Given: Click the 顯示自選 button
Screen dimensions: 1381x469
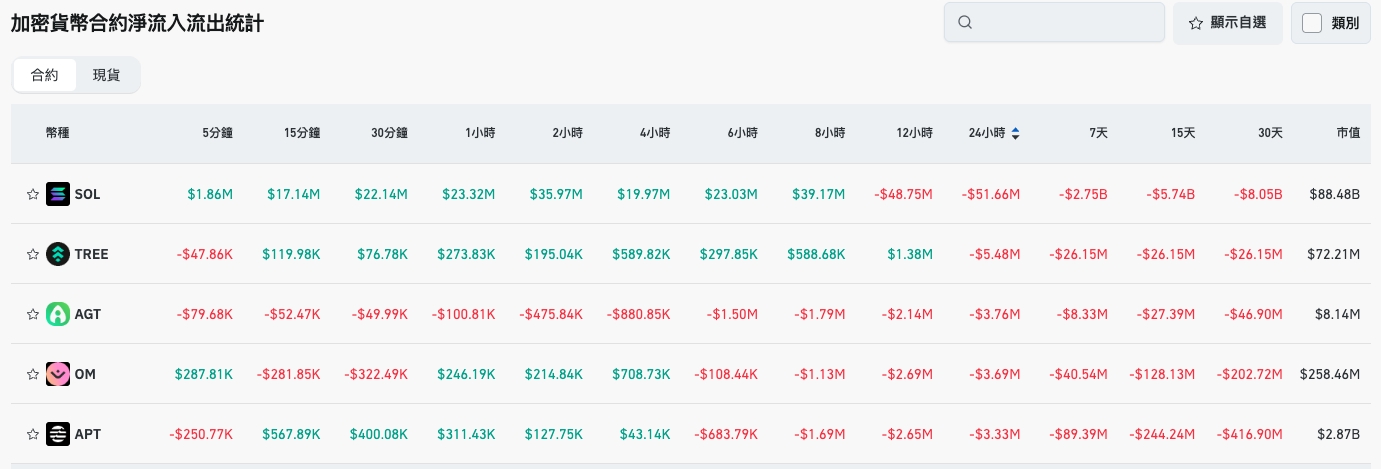Looking at the screenshot, I should tap(1227, 22).
